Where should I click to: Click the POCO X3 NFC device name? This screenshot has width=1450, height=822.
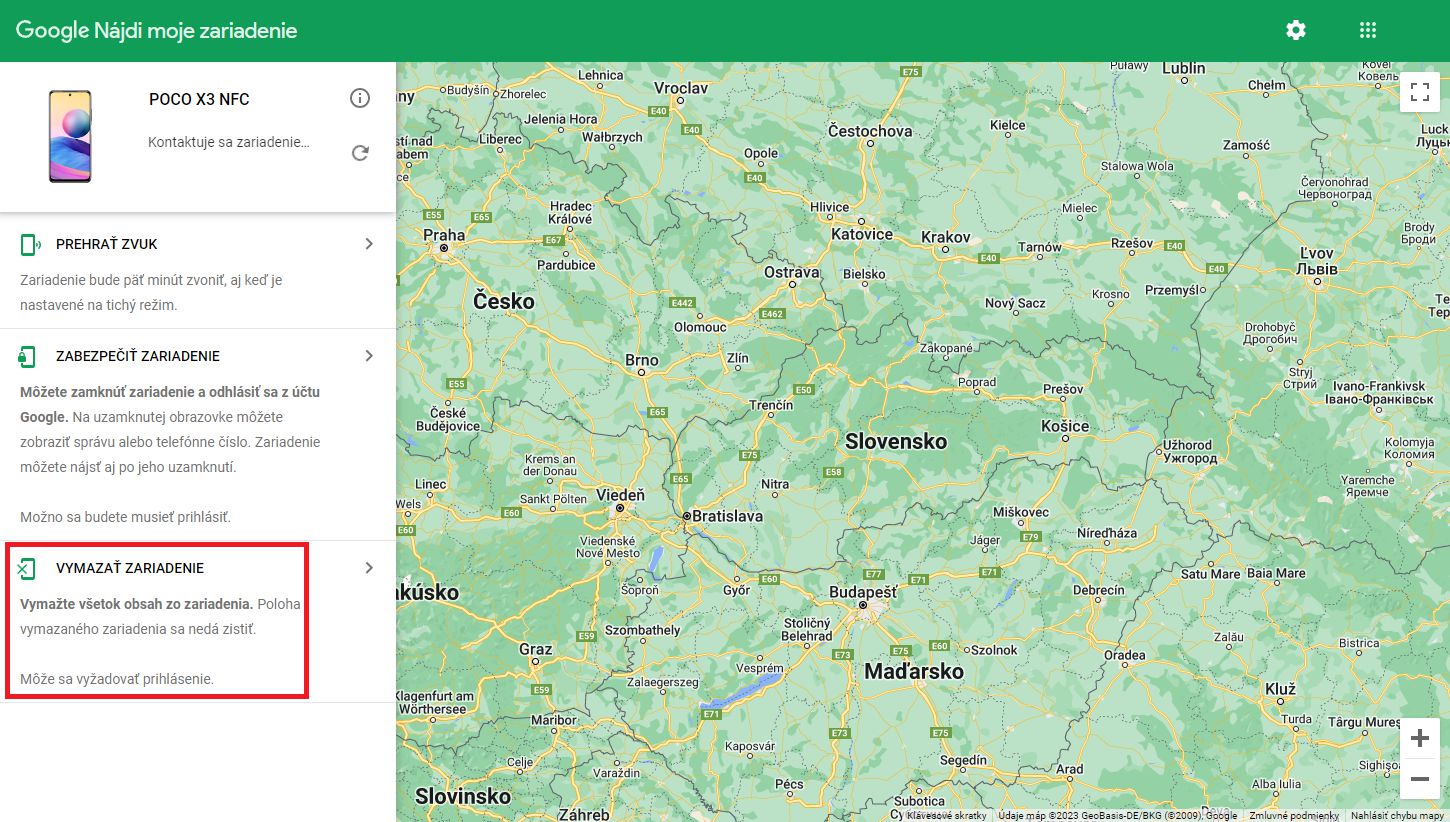coord(199,99)
